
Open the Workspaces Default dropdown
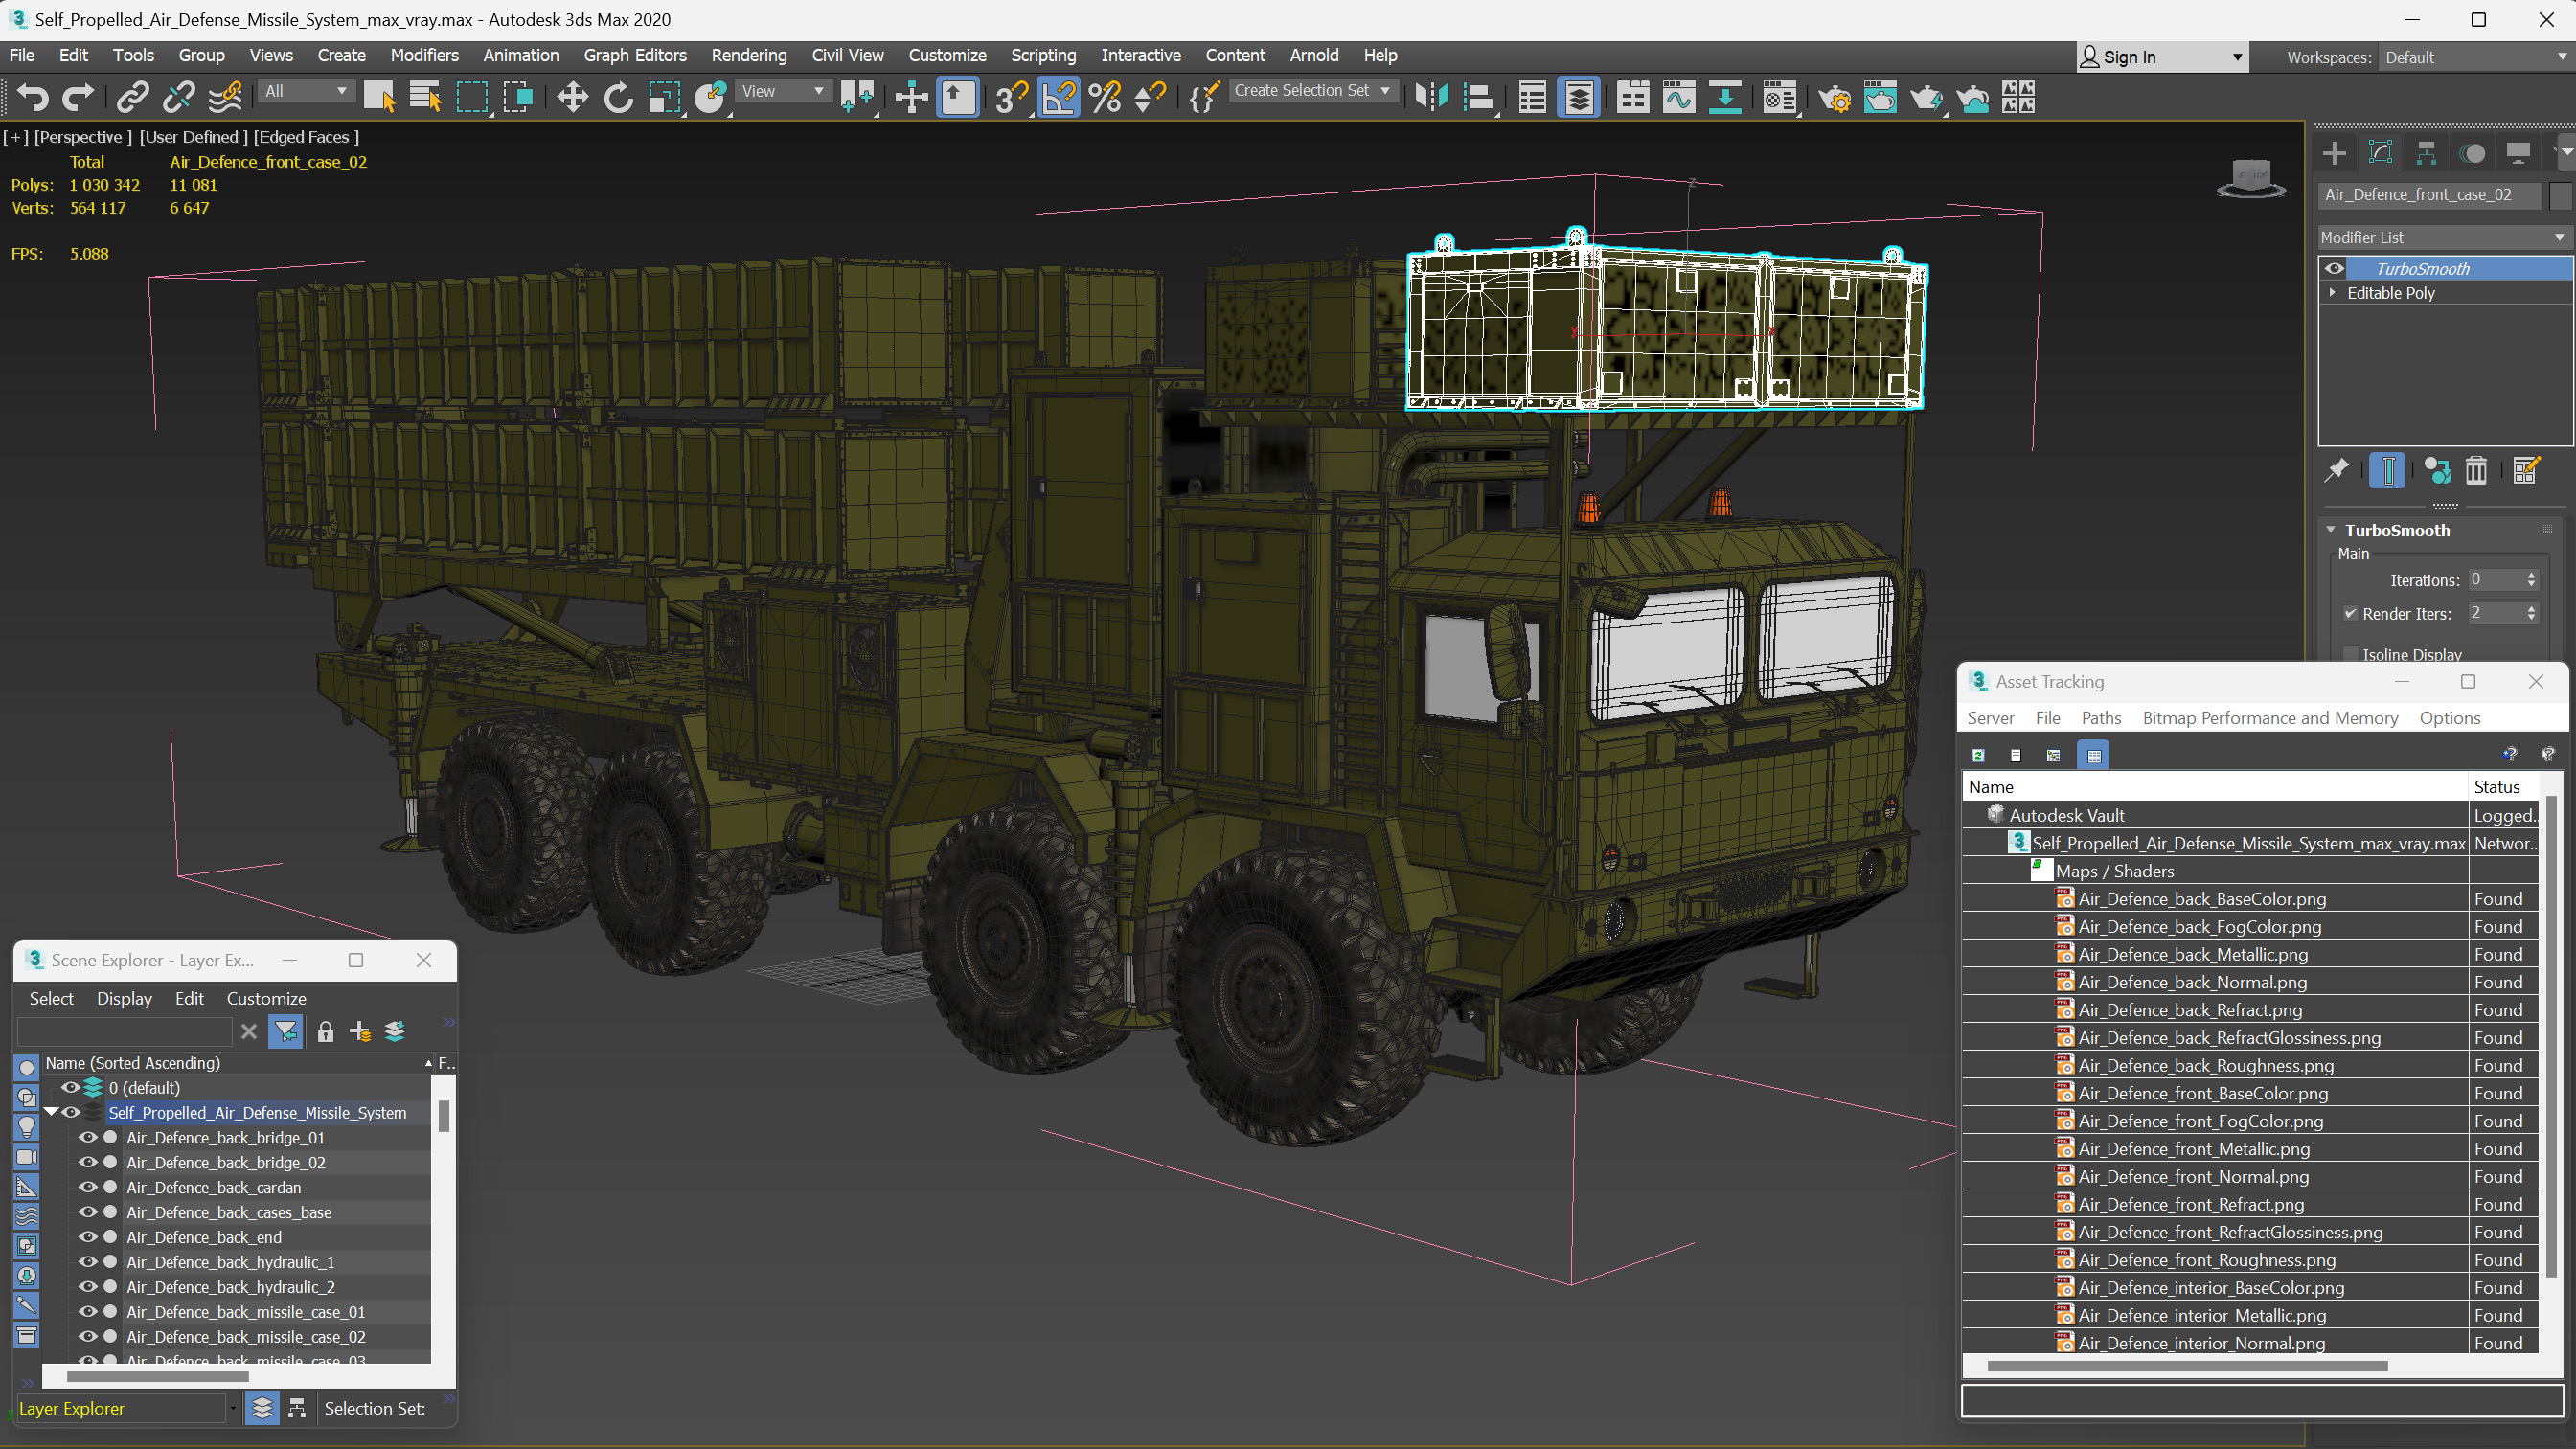(x=2476, y=57)
